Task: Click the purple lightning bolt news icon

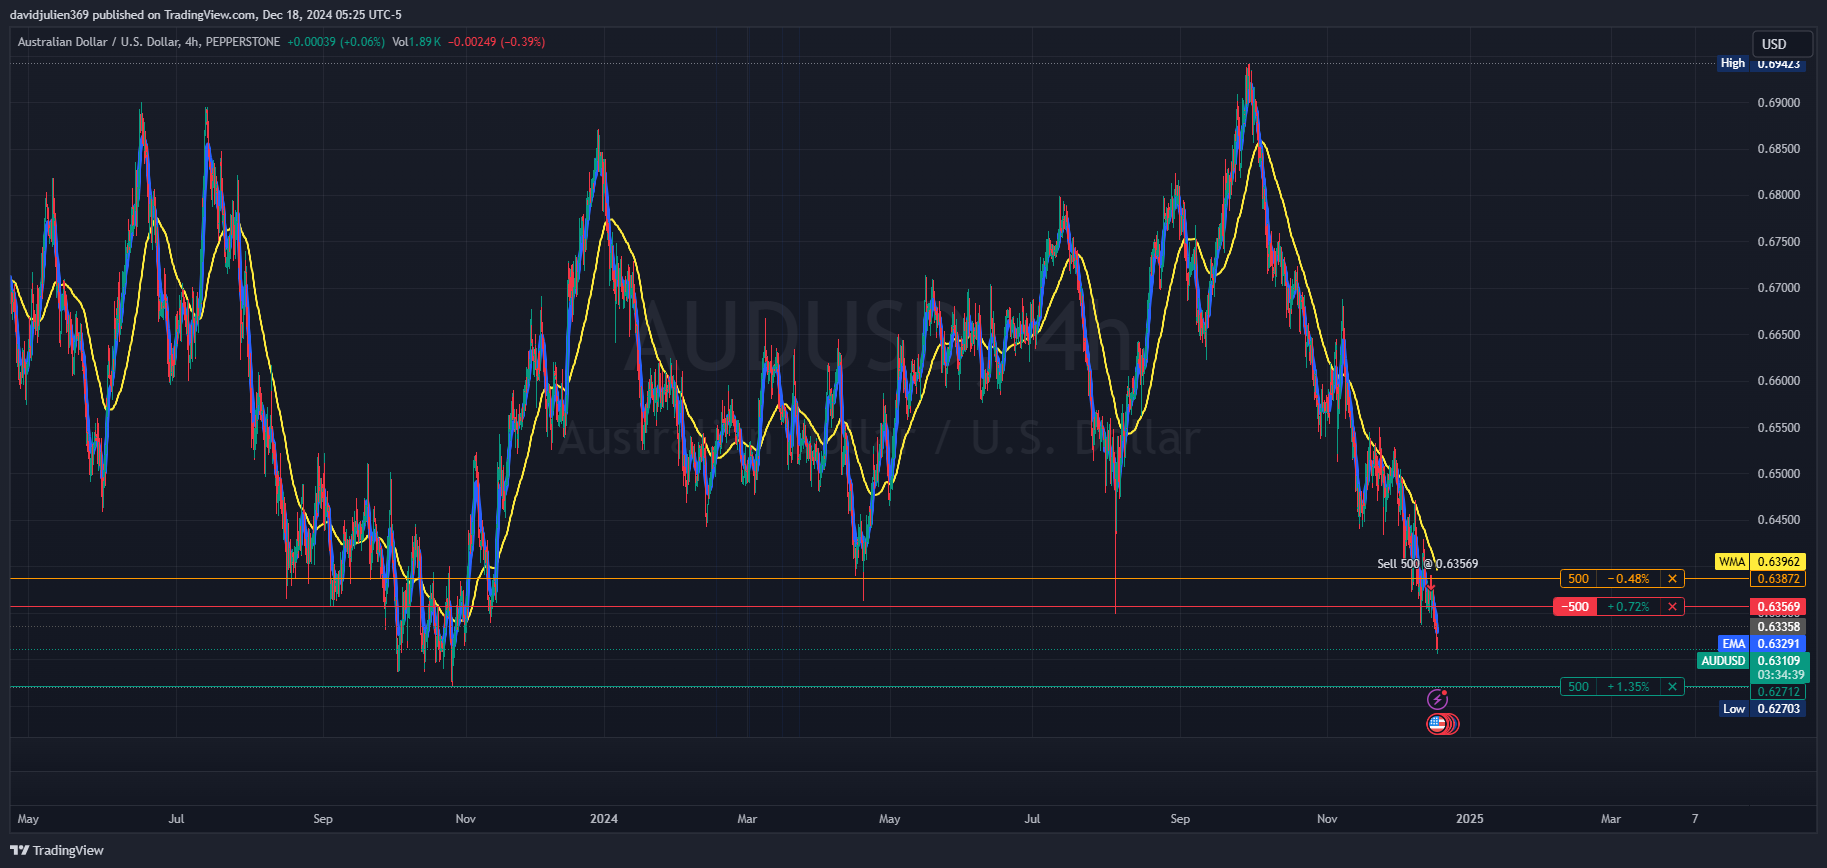Action: [x=1437, y=700]
